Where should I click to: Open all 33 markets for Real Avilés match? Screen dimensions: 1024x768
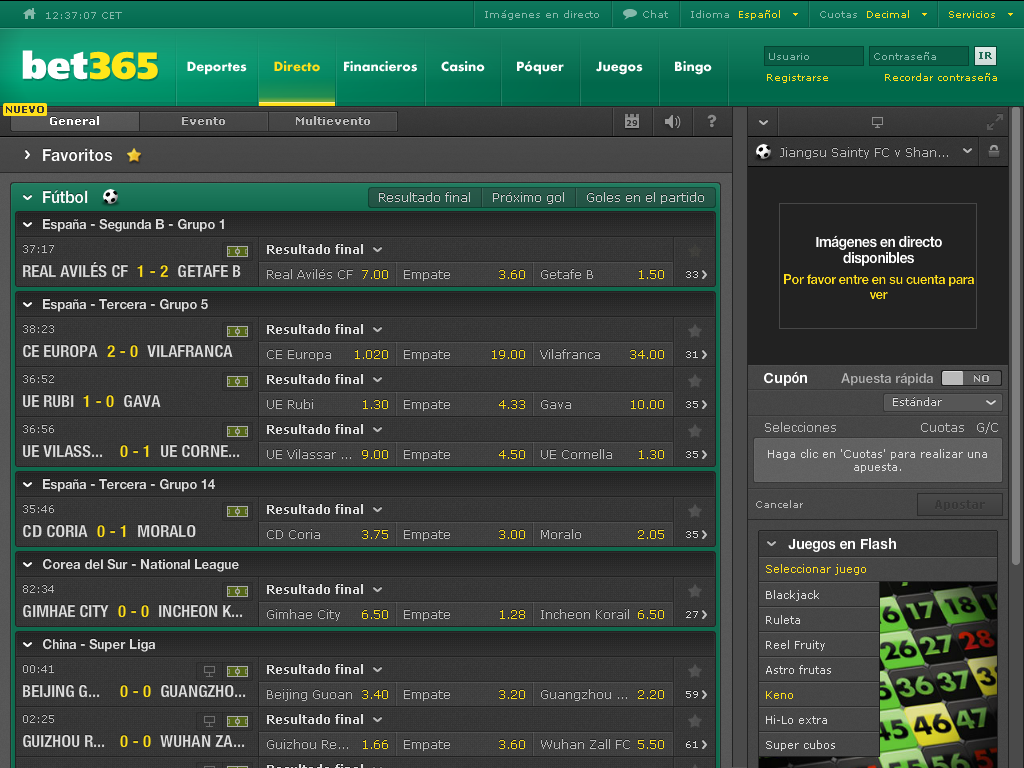click(696, 274)
